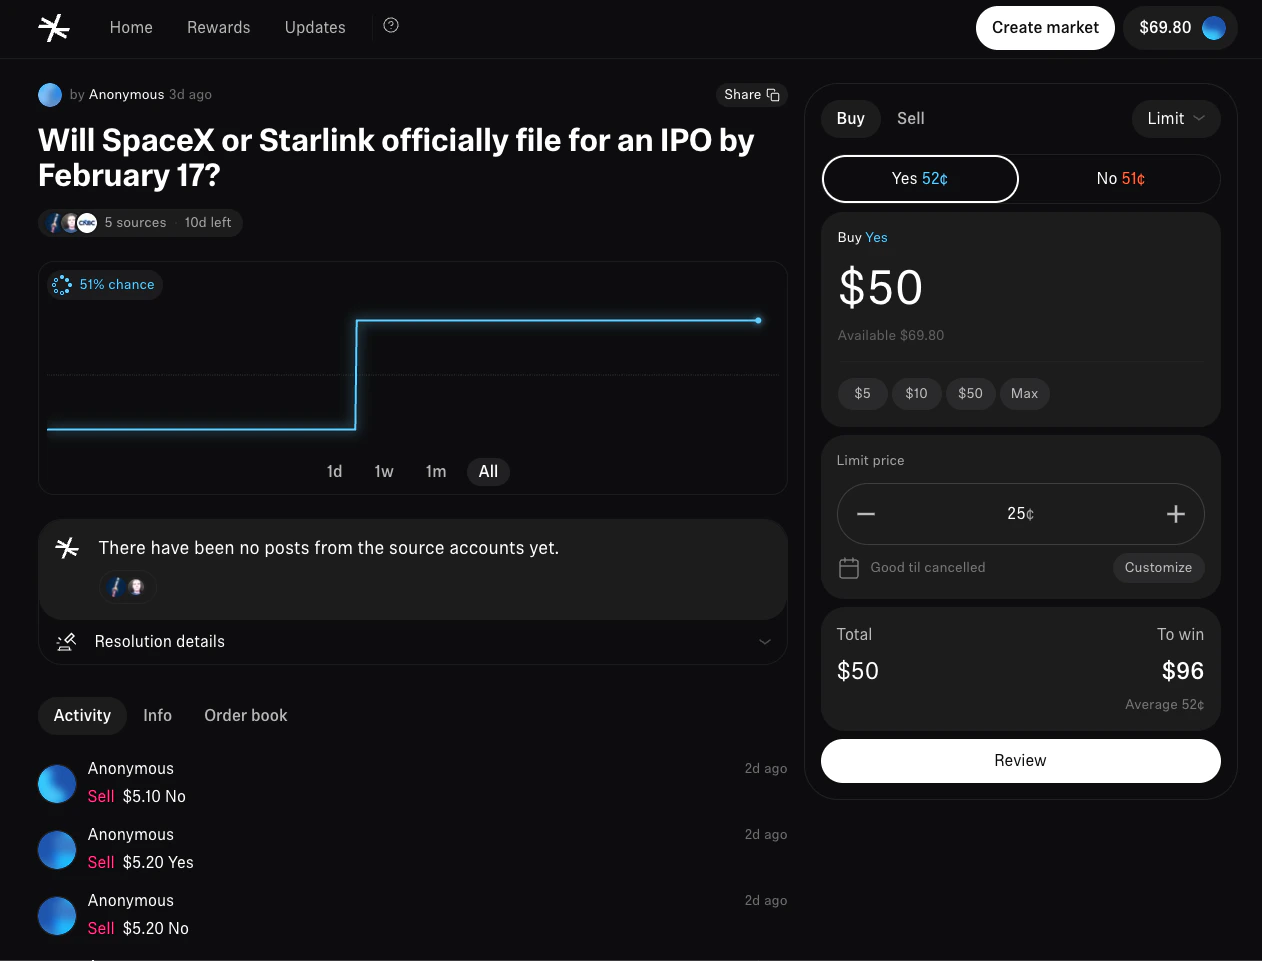Click the 'Average 52¢' text
This screenshot has width=1262, height=961.
tap(1165, 705)
